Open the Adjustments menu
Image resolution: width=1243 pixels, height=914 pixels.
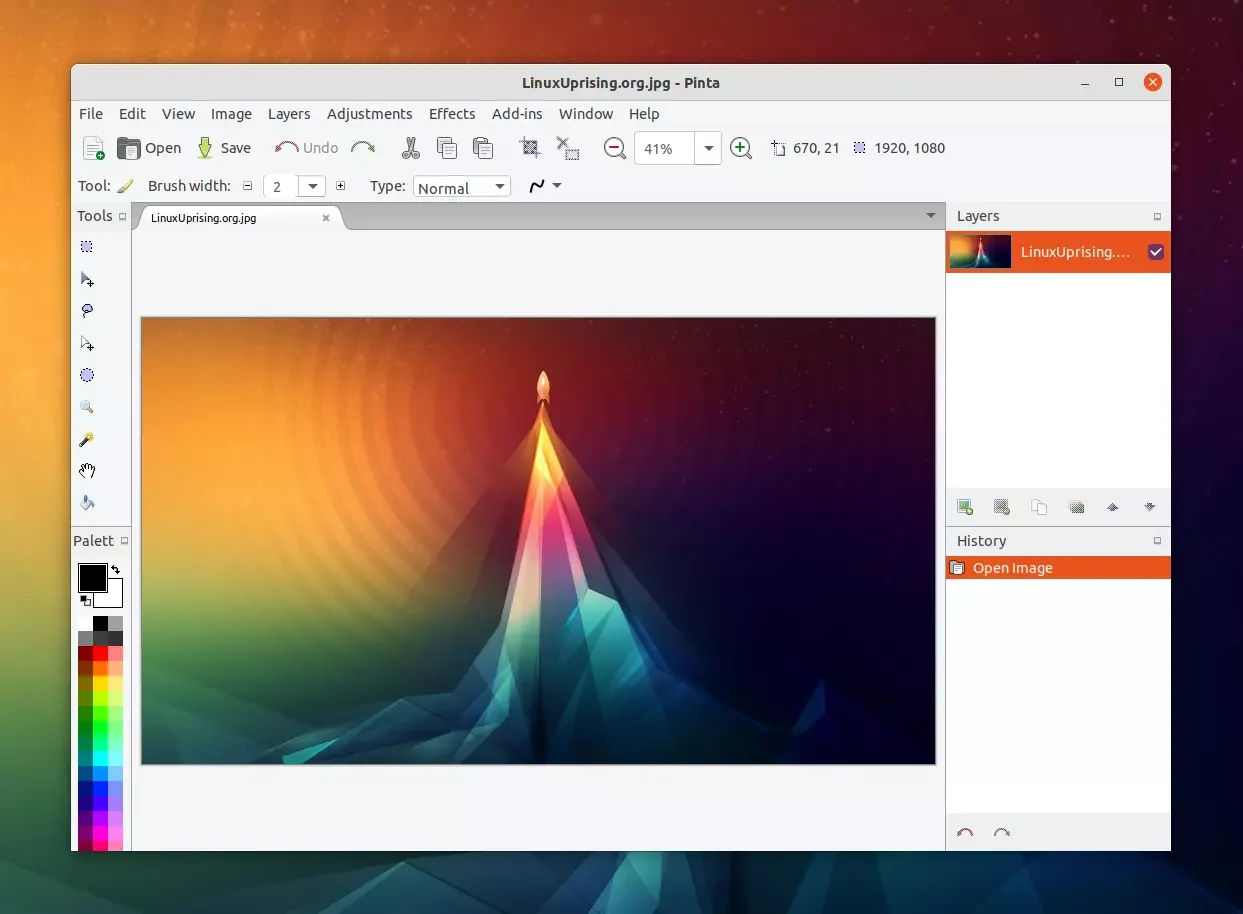pos(370,114)
